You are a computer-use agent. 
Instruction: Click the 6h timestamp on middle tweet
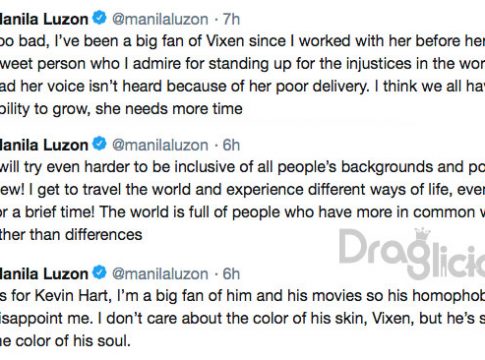(x=231, y=145)
